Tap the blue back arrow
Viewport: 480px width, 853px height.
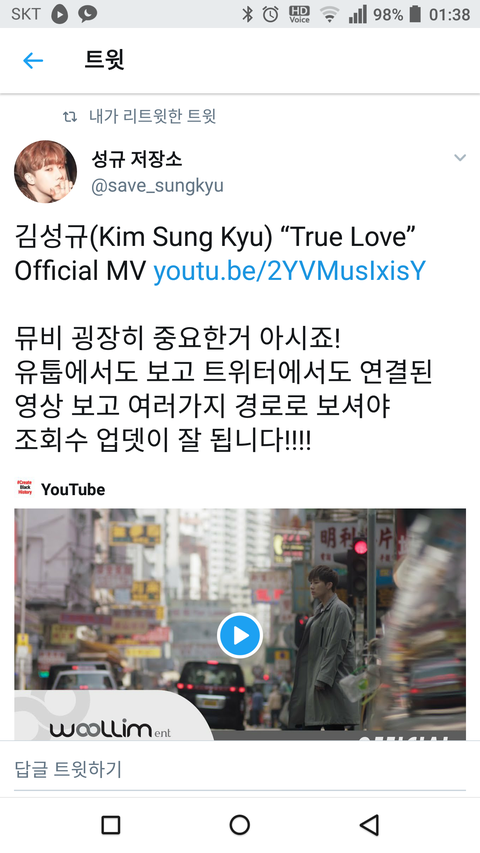click(33, 60)
